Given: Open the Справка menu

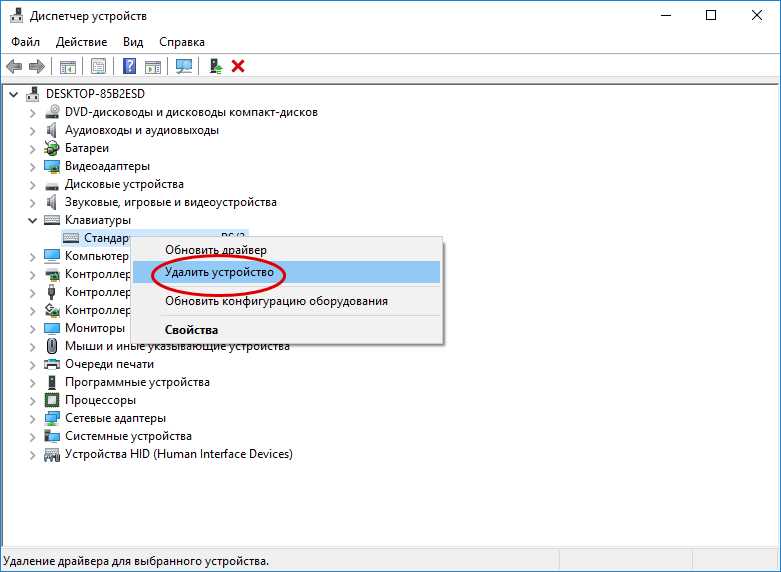Looking at the screenshot, I should [x=182, y=42].
